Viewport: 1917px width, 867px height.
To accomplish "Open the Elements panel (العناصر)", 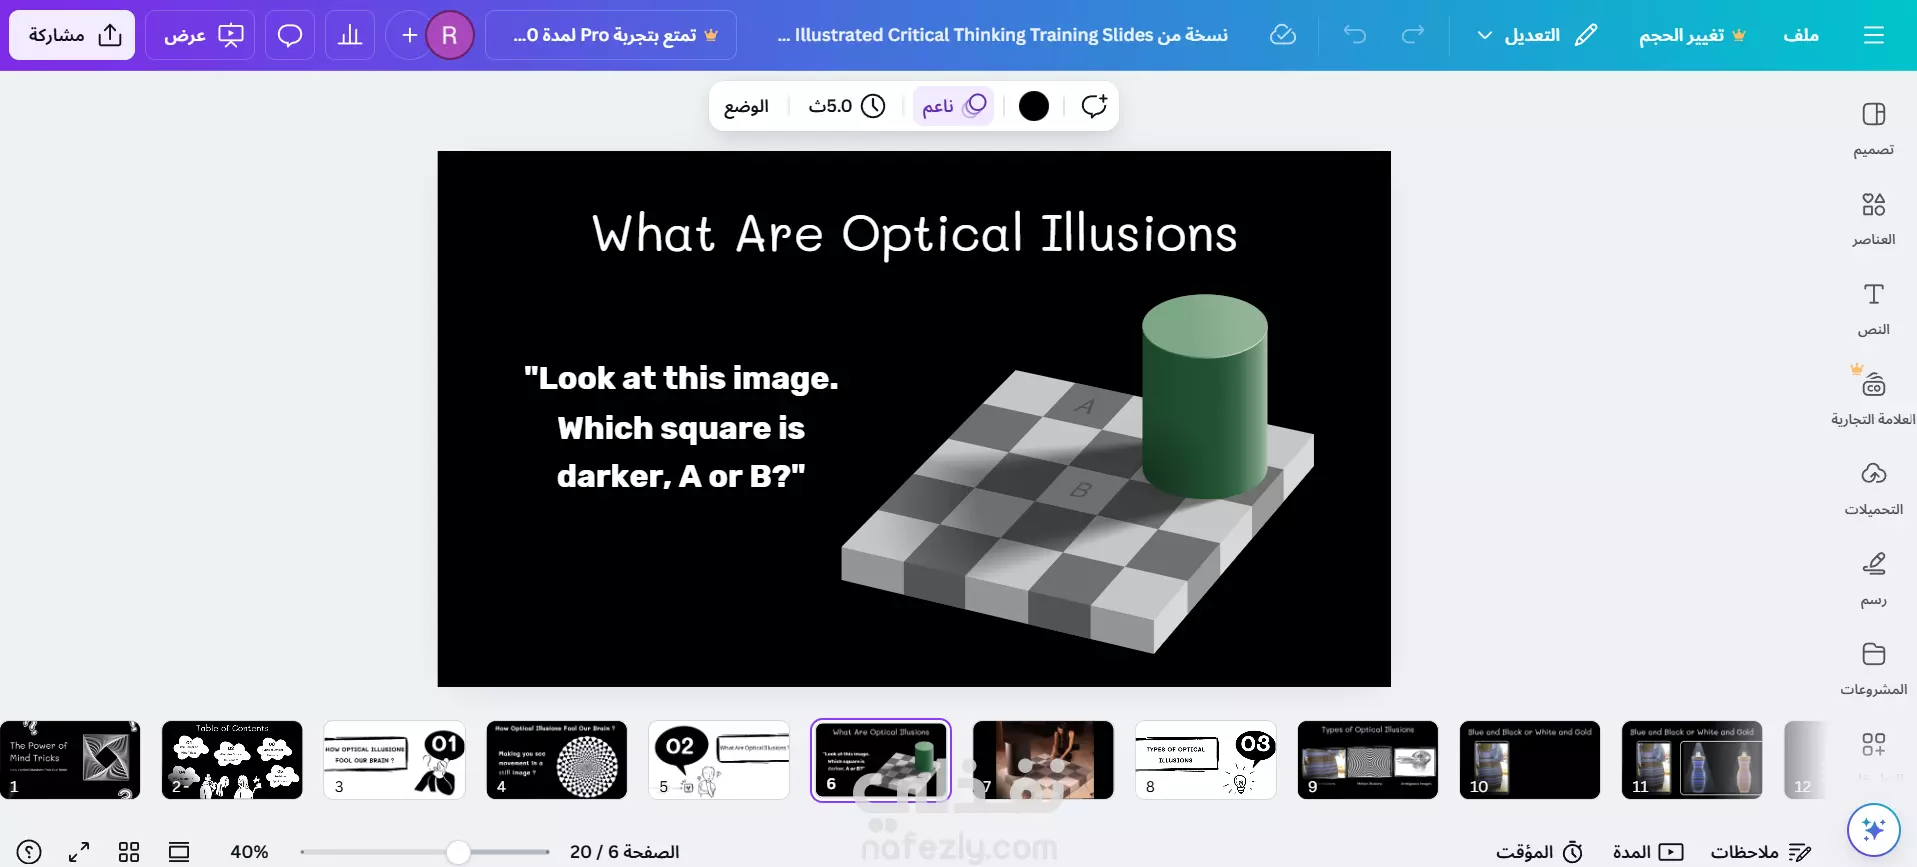I will (x=1873, y=218).
